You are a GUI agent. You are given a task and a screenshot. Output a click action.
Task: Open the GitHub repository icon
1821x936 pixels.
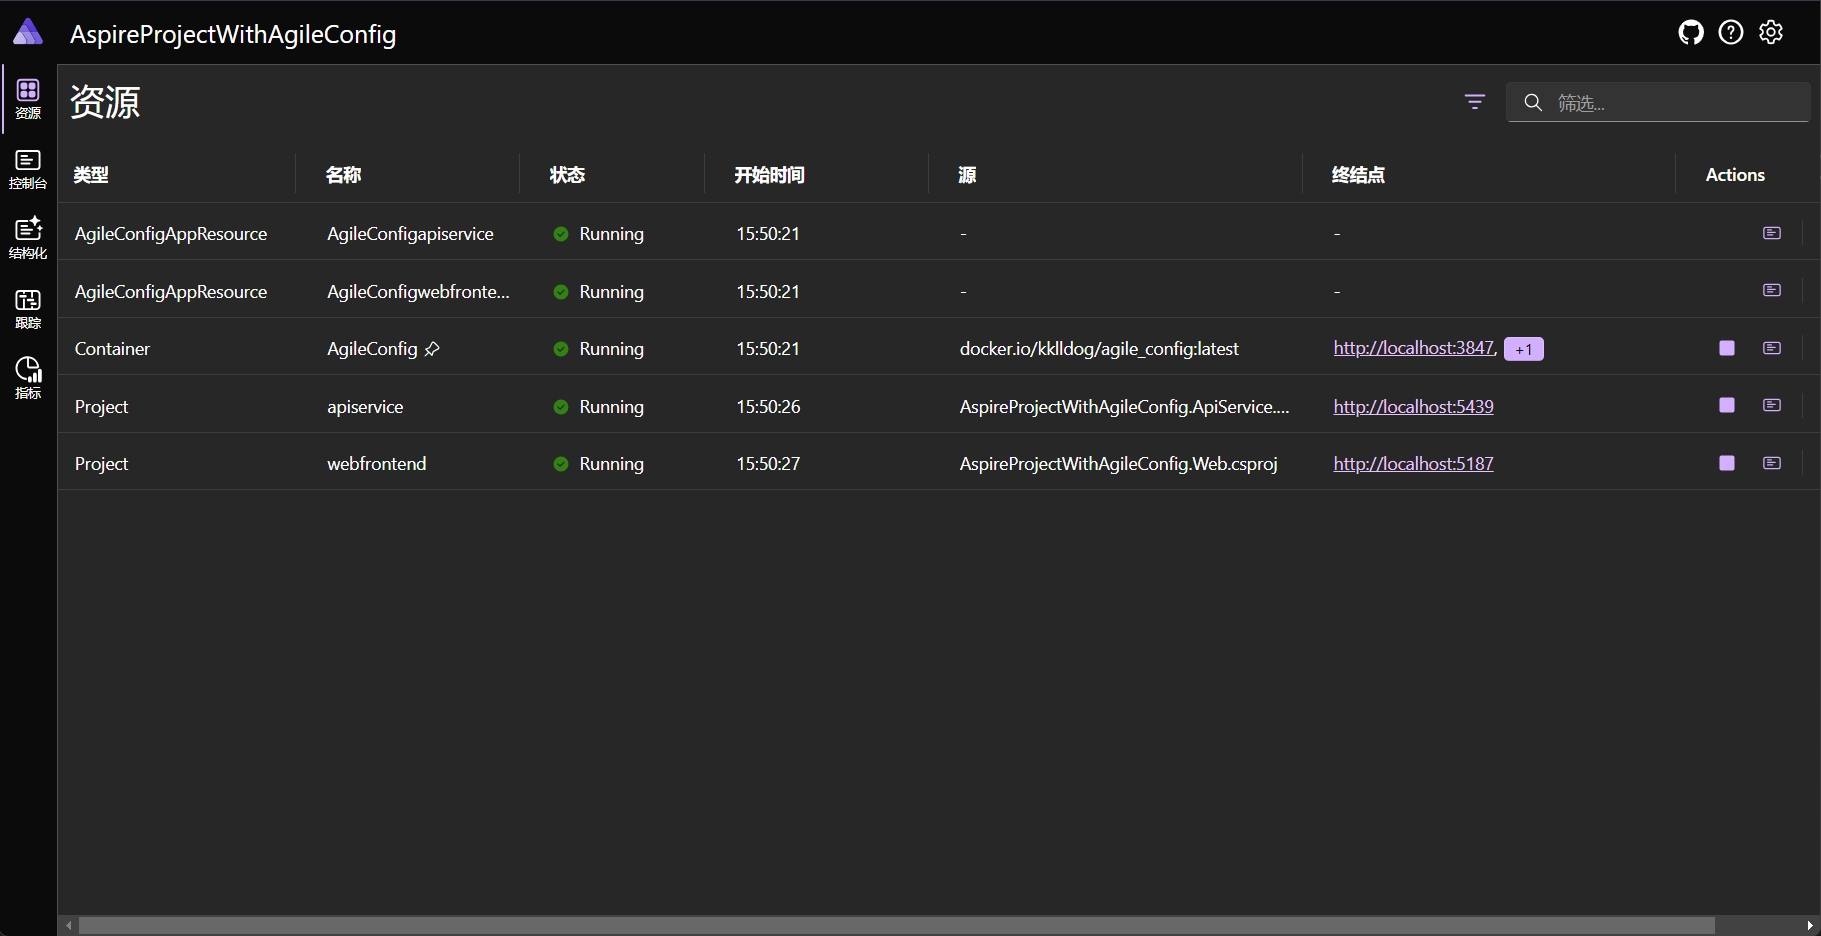coord(1690,33)
